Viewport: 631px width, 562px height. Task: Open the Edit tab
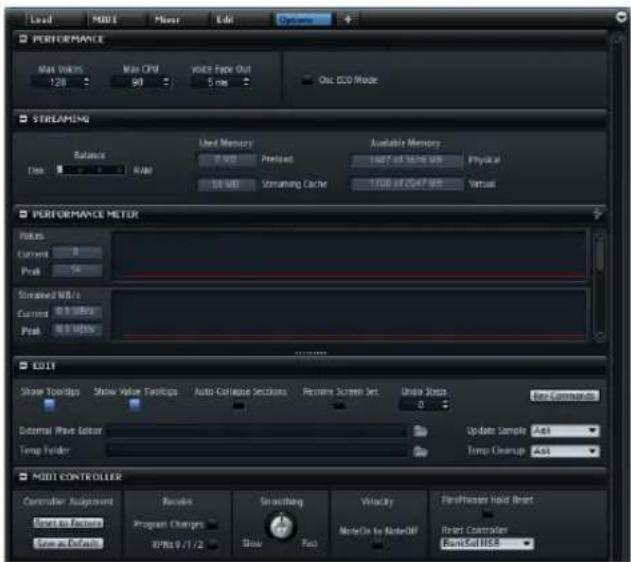[x=225, y=19]
